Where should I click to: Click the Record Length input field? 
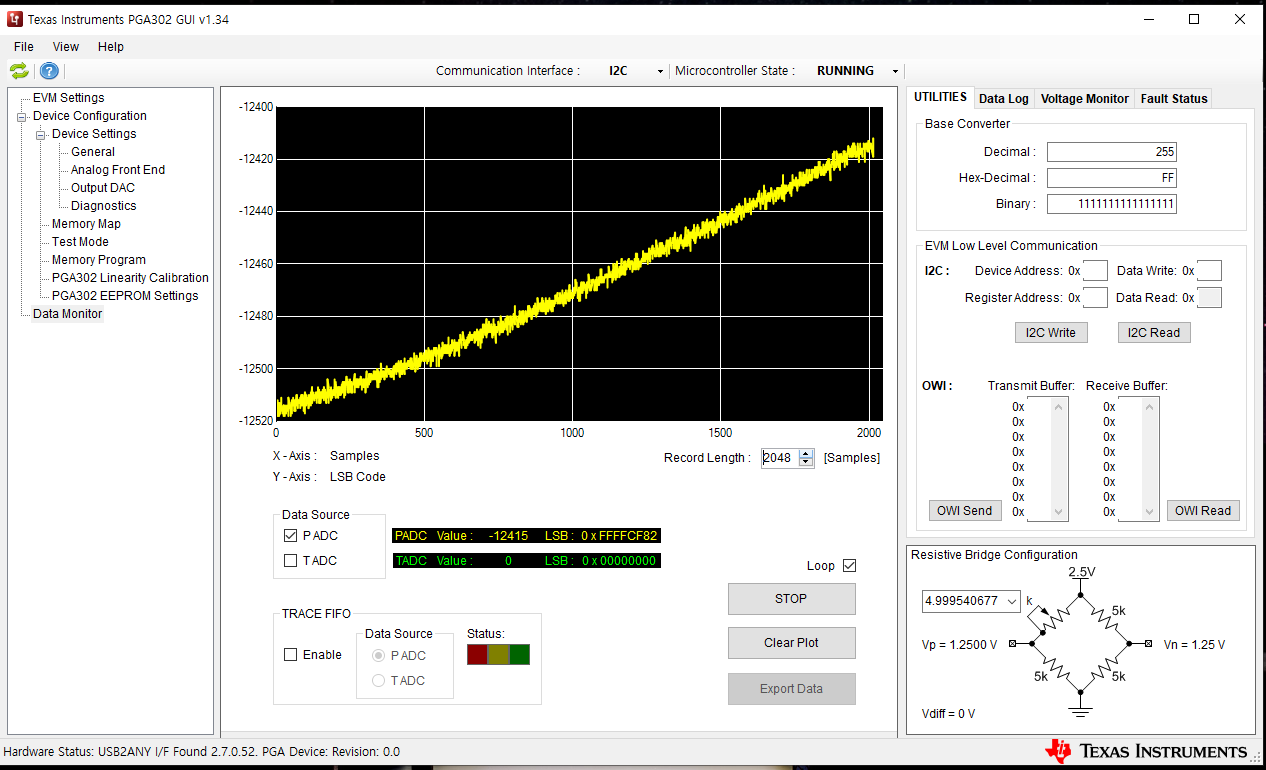tap(780, 458)
